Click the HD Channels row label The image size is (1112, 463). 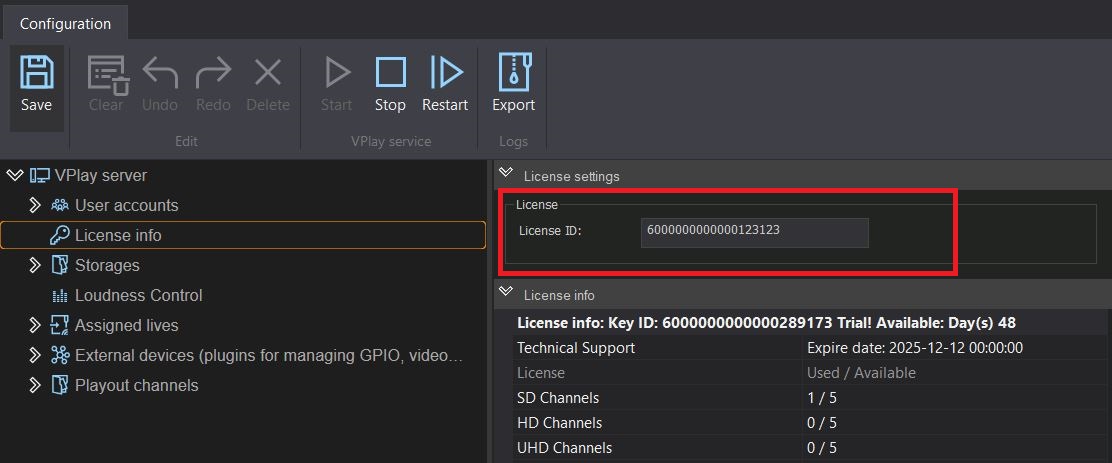click(560, 423)
